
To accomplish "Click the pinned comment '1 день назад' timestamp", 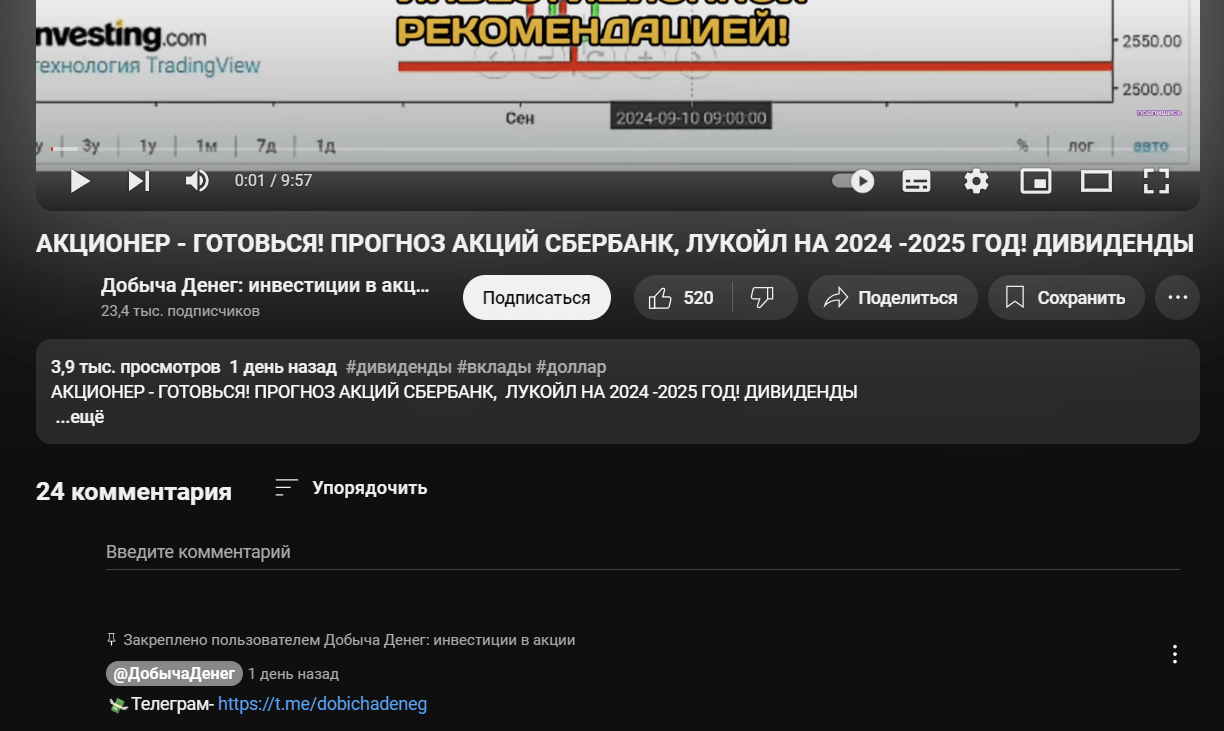I will [x=294, y=674].
